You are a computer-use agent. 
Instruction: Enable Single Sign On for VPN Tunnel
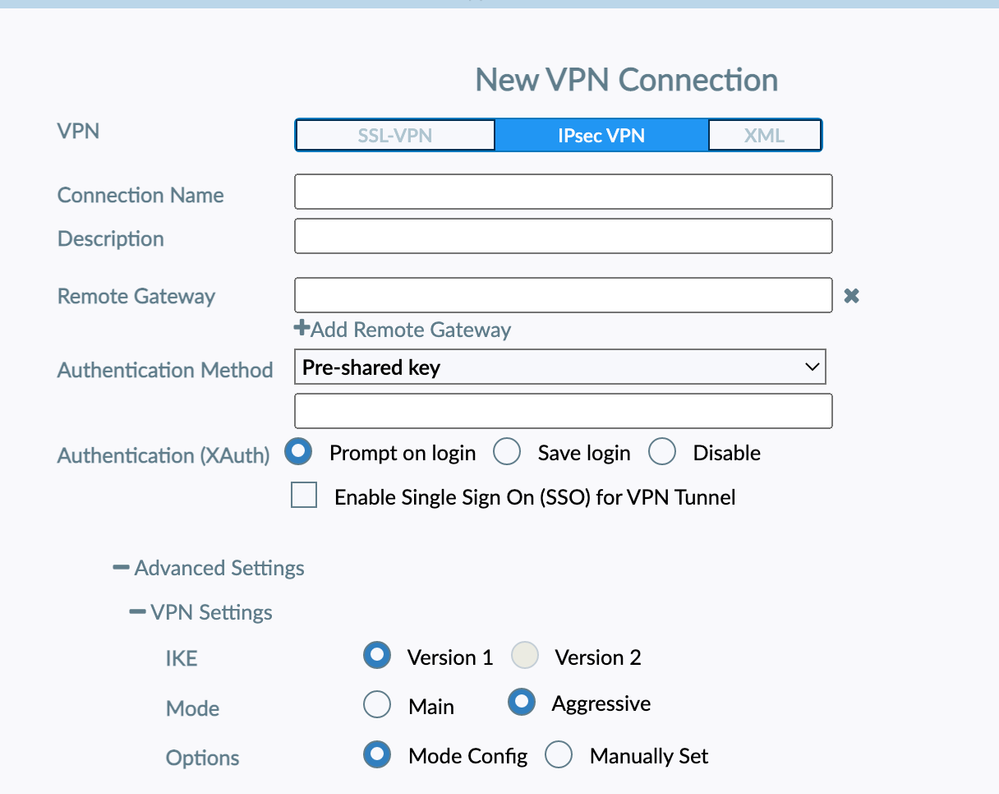click(304, 495)
